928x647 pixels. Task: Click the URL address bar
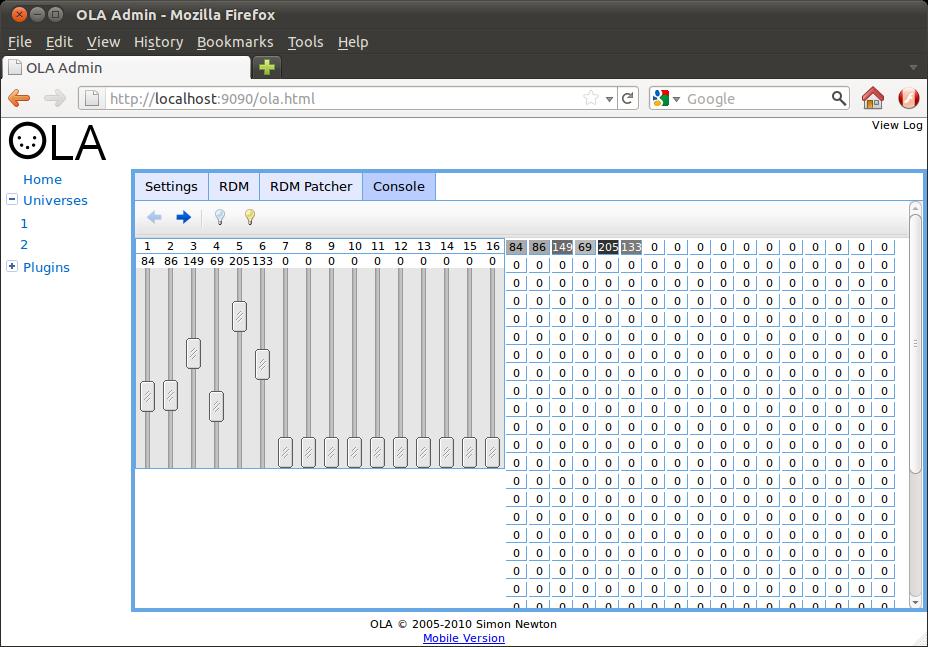pos(340,98)
